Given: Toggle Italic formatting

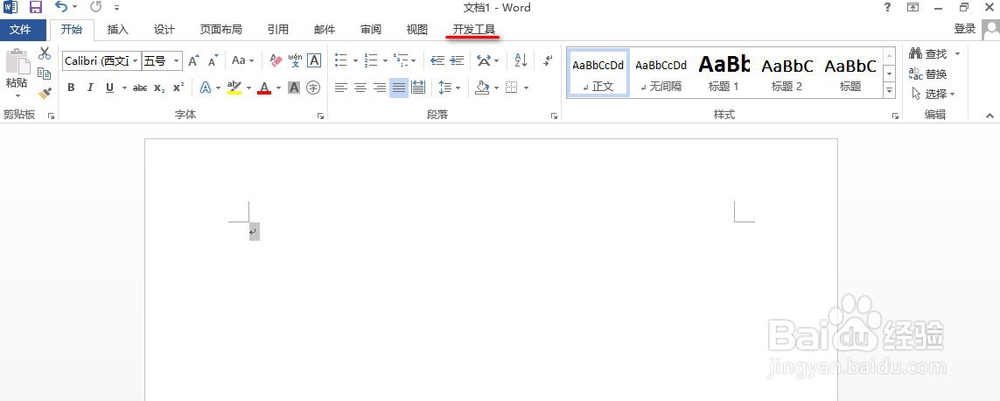Looking at the screenshot, I should 90,88.
